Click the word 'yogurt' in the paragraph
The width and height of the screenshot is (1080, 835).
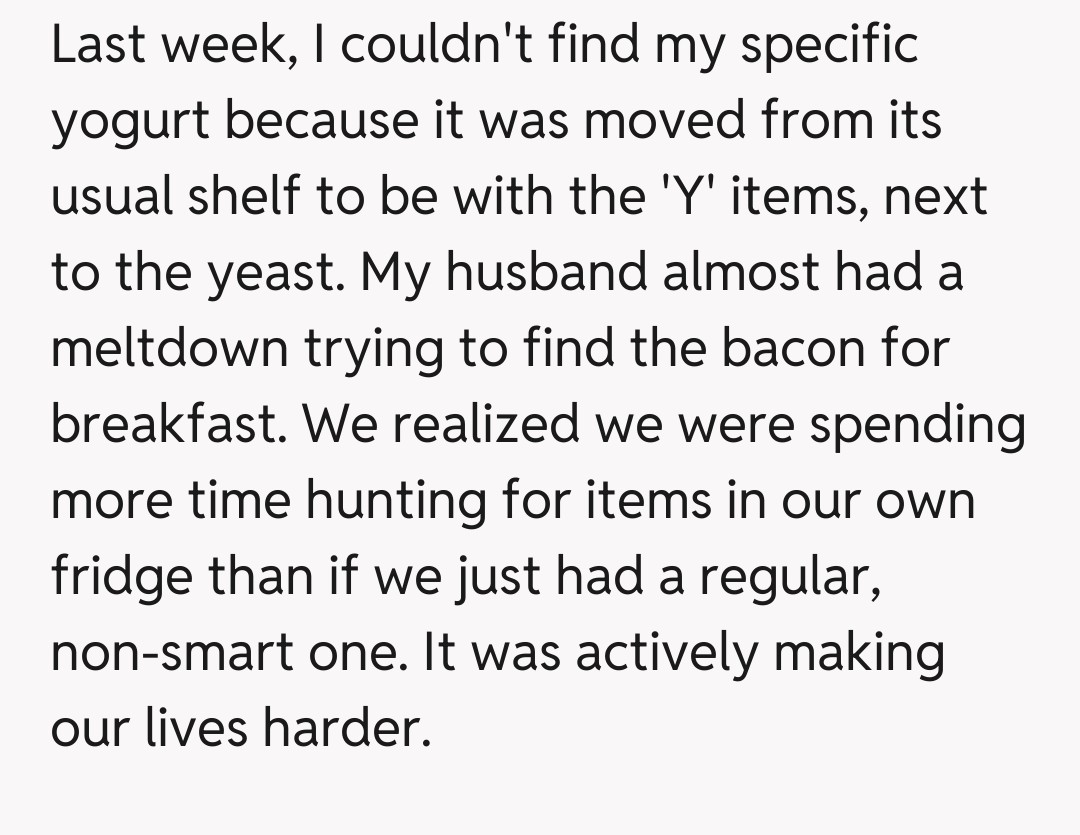pyautogui.click(x=129, y=122)
